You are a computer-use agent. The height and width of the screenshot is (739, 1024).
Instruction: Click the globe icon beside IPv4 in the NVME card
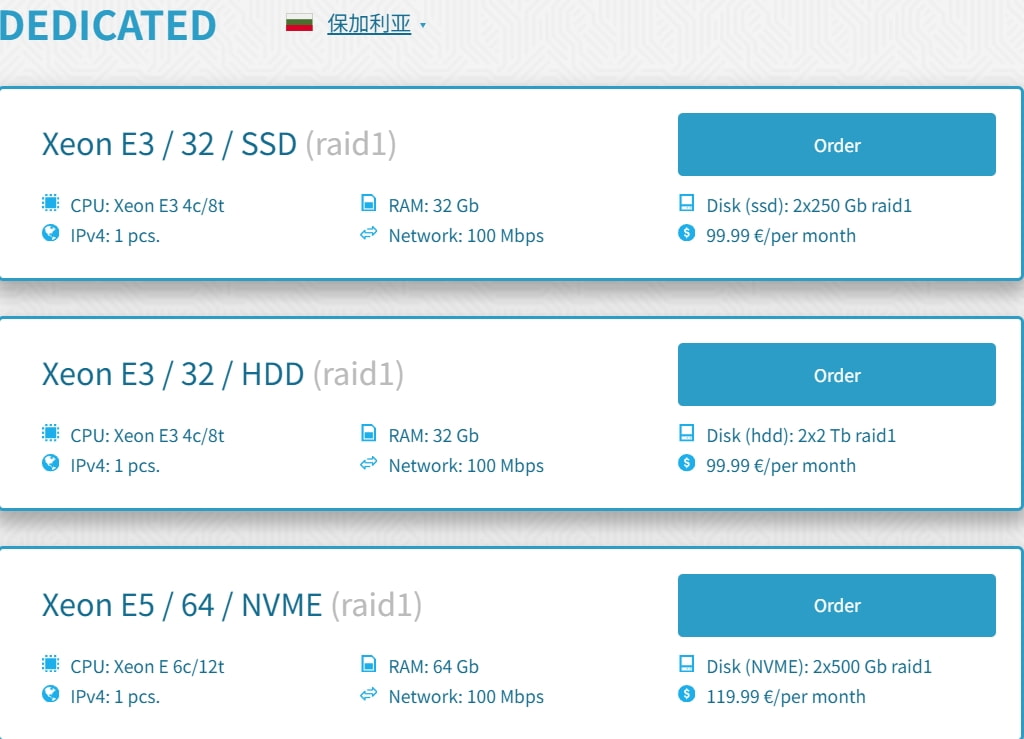click(51, 694)
